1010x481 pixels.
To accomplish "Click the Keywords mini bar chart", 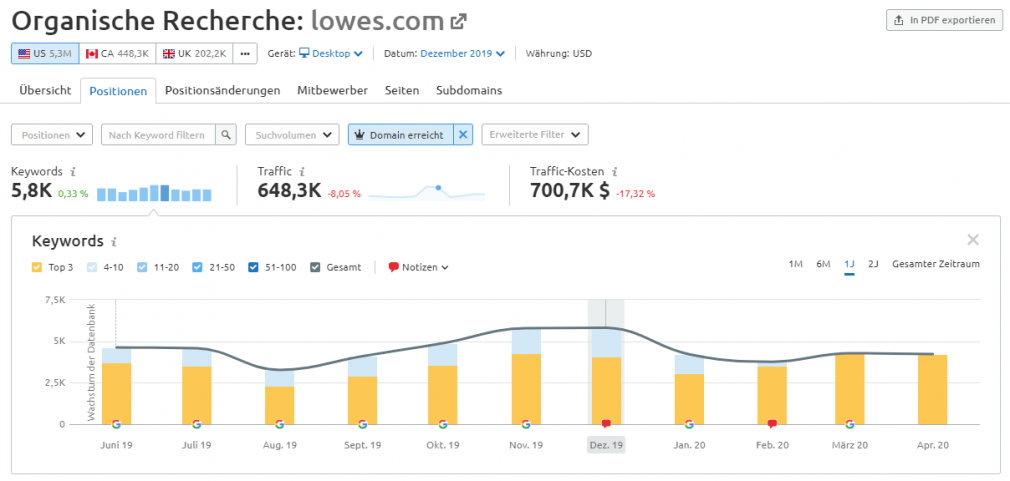I will pyautogui.click(x=154, y=193).
